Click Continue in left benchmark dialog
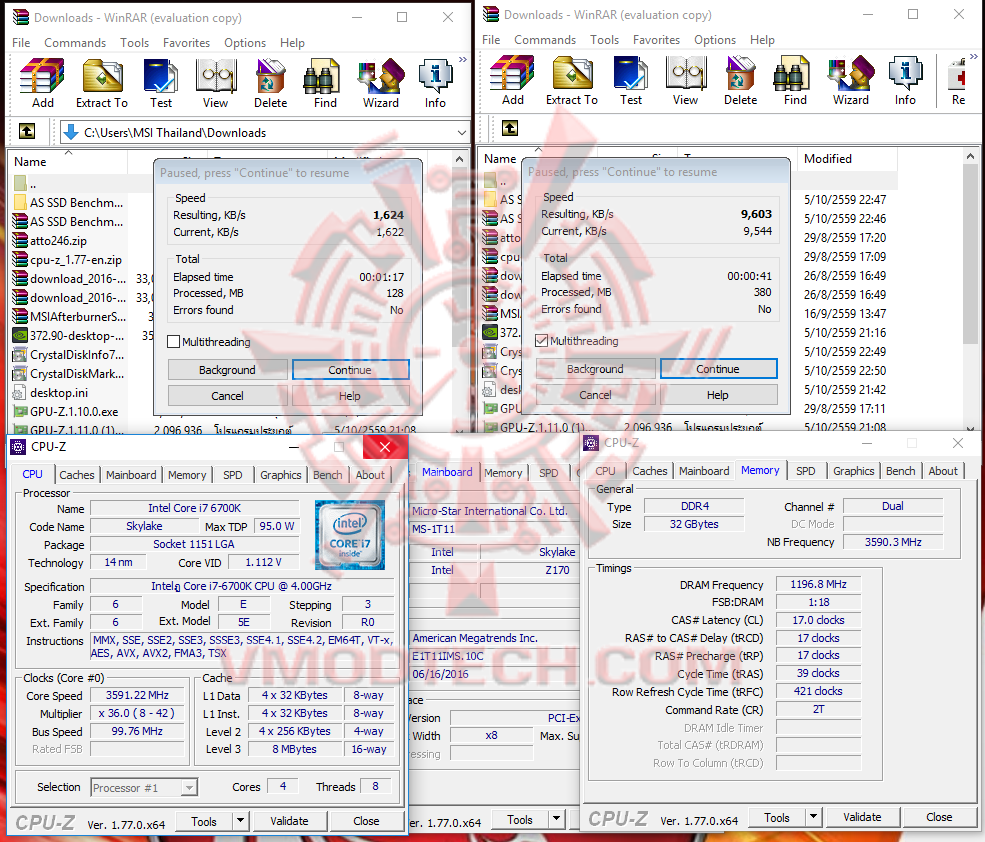This screenshot has height=842, width=985. [350, 370]
